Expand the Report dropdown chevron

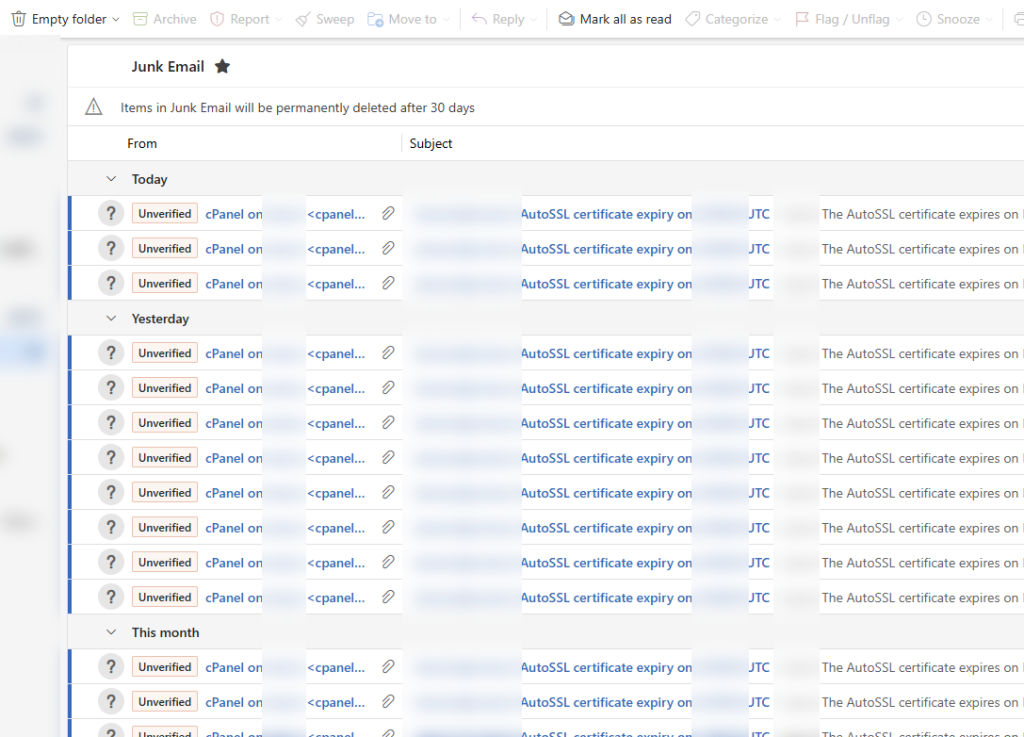click(279, 20)
